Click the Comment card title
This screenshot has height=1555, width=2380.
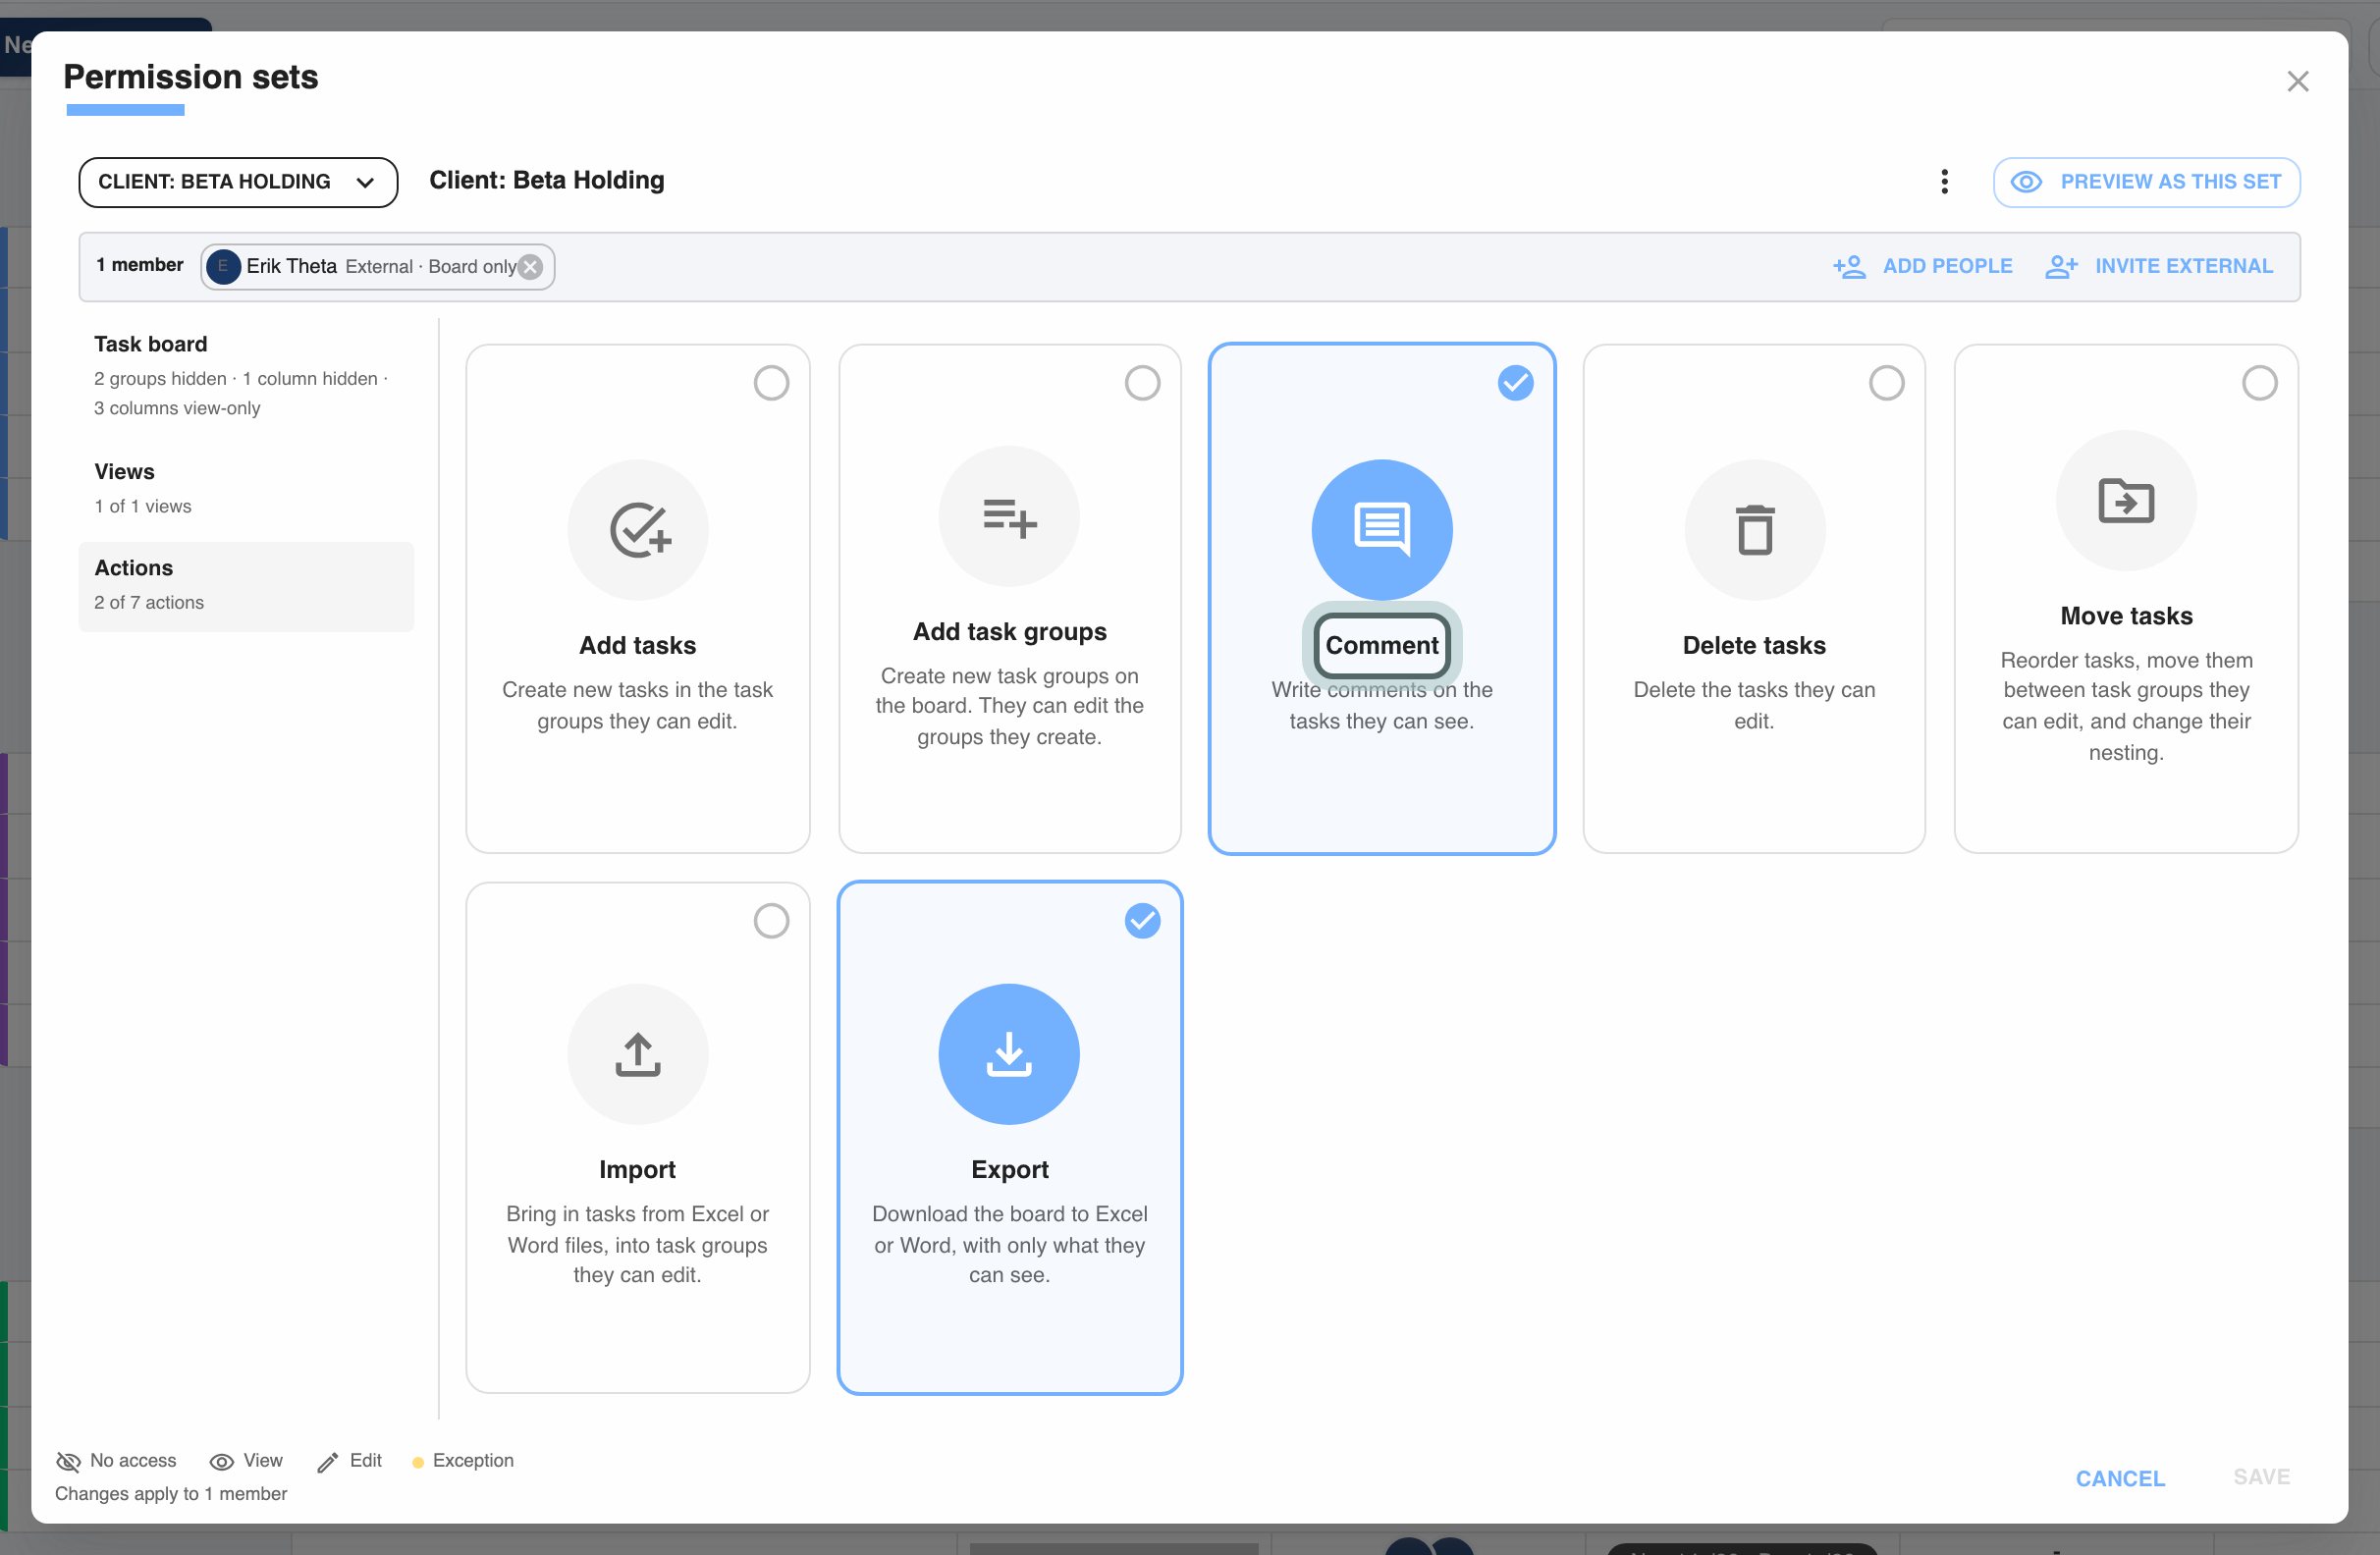[x=1381, y=645]
